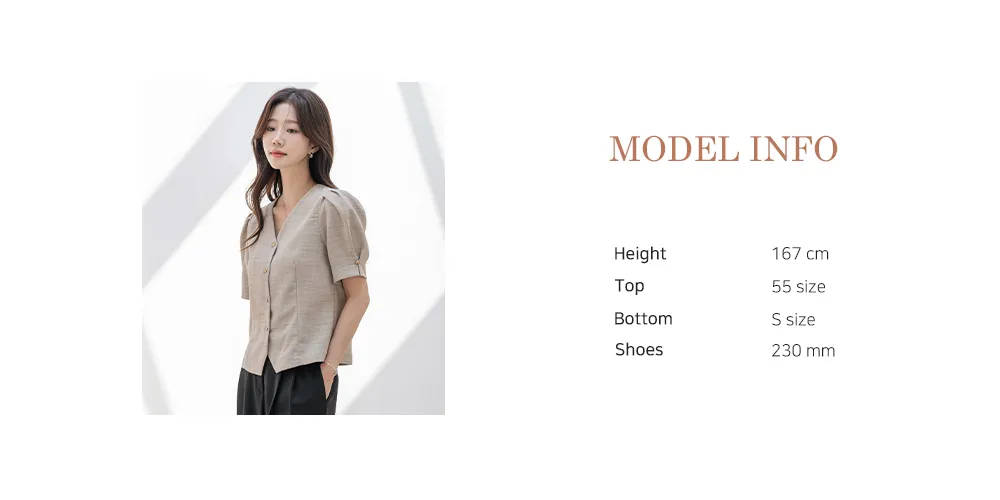Click the model's bracelet
Image resolution: width=1000 pixels, height=500 pixels.
coord(330,366)
